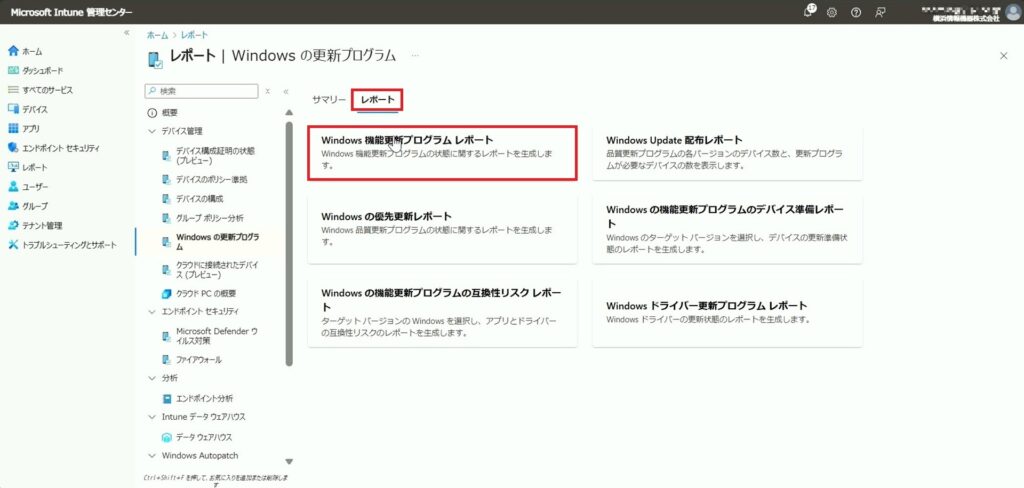
Task: Select the レポート tab
Action: click(x=377, y=100)
